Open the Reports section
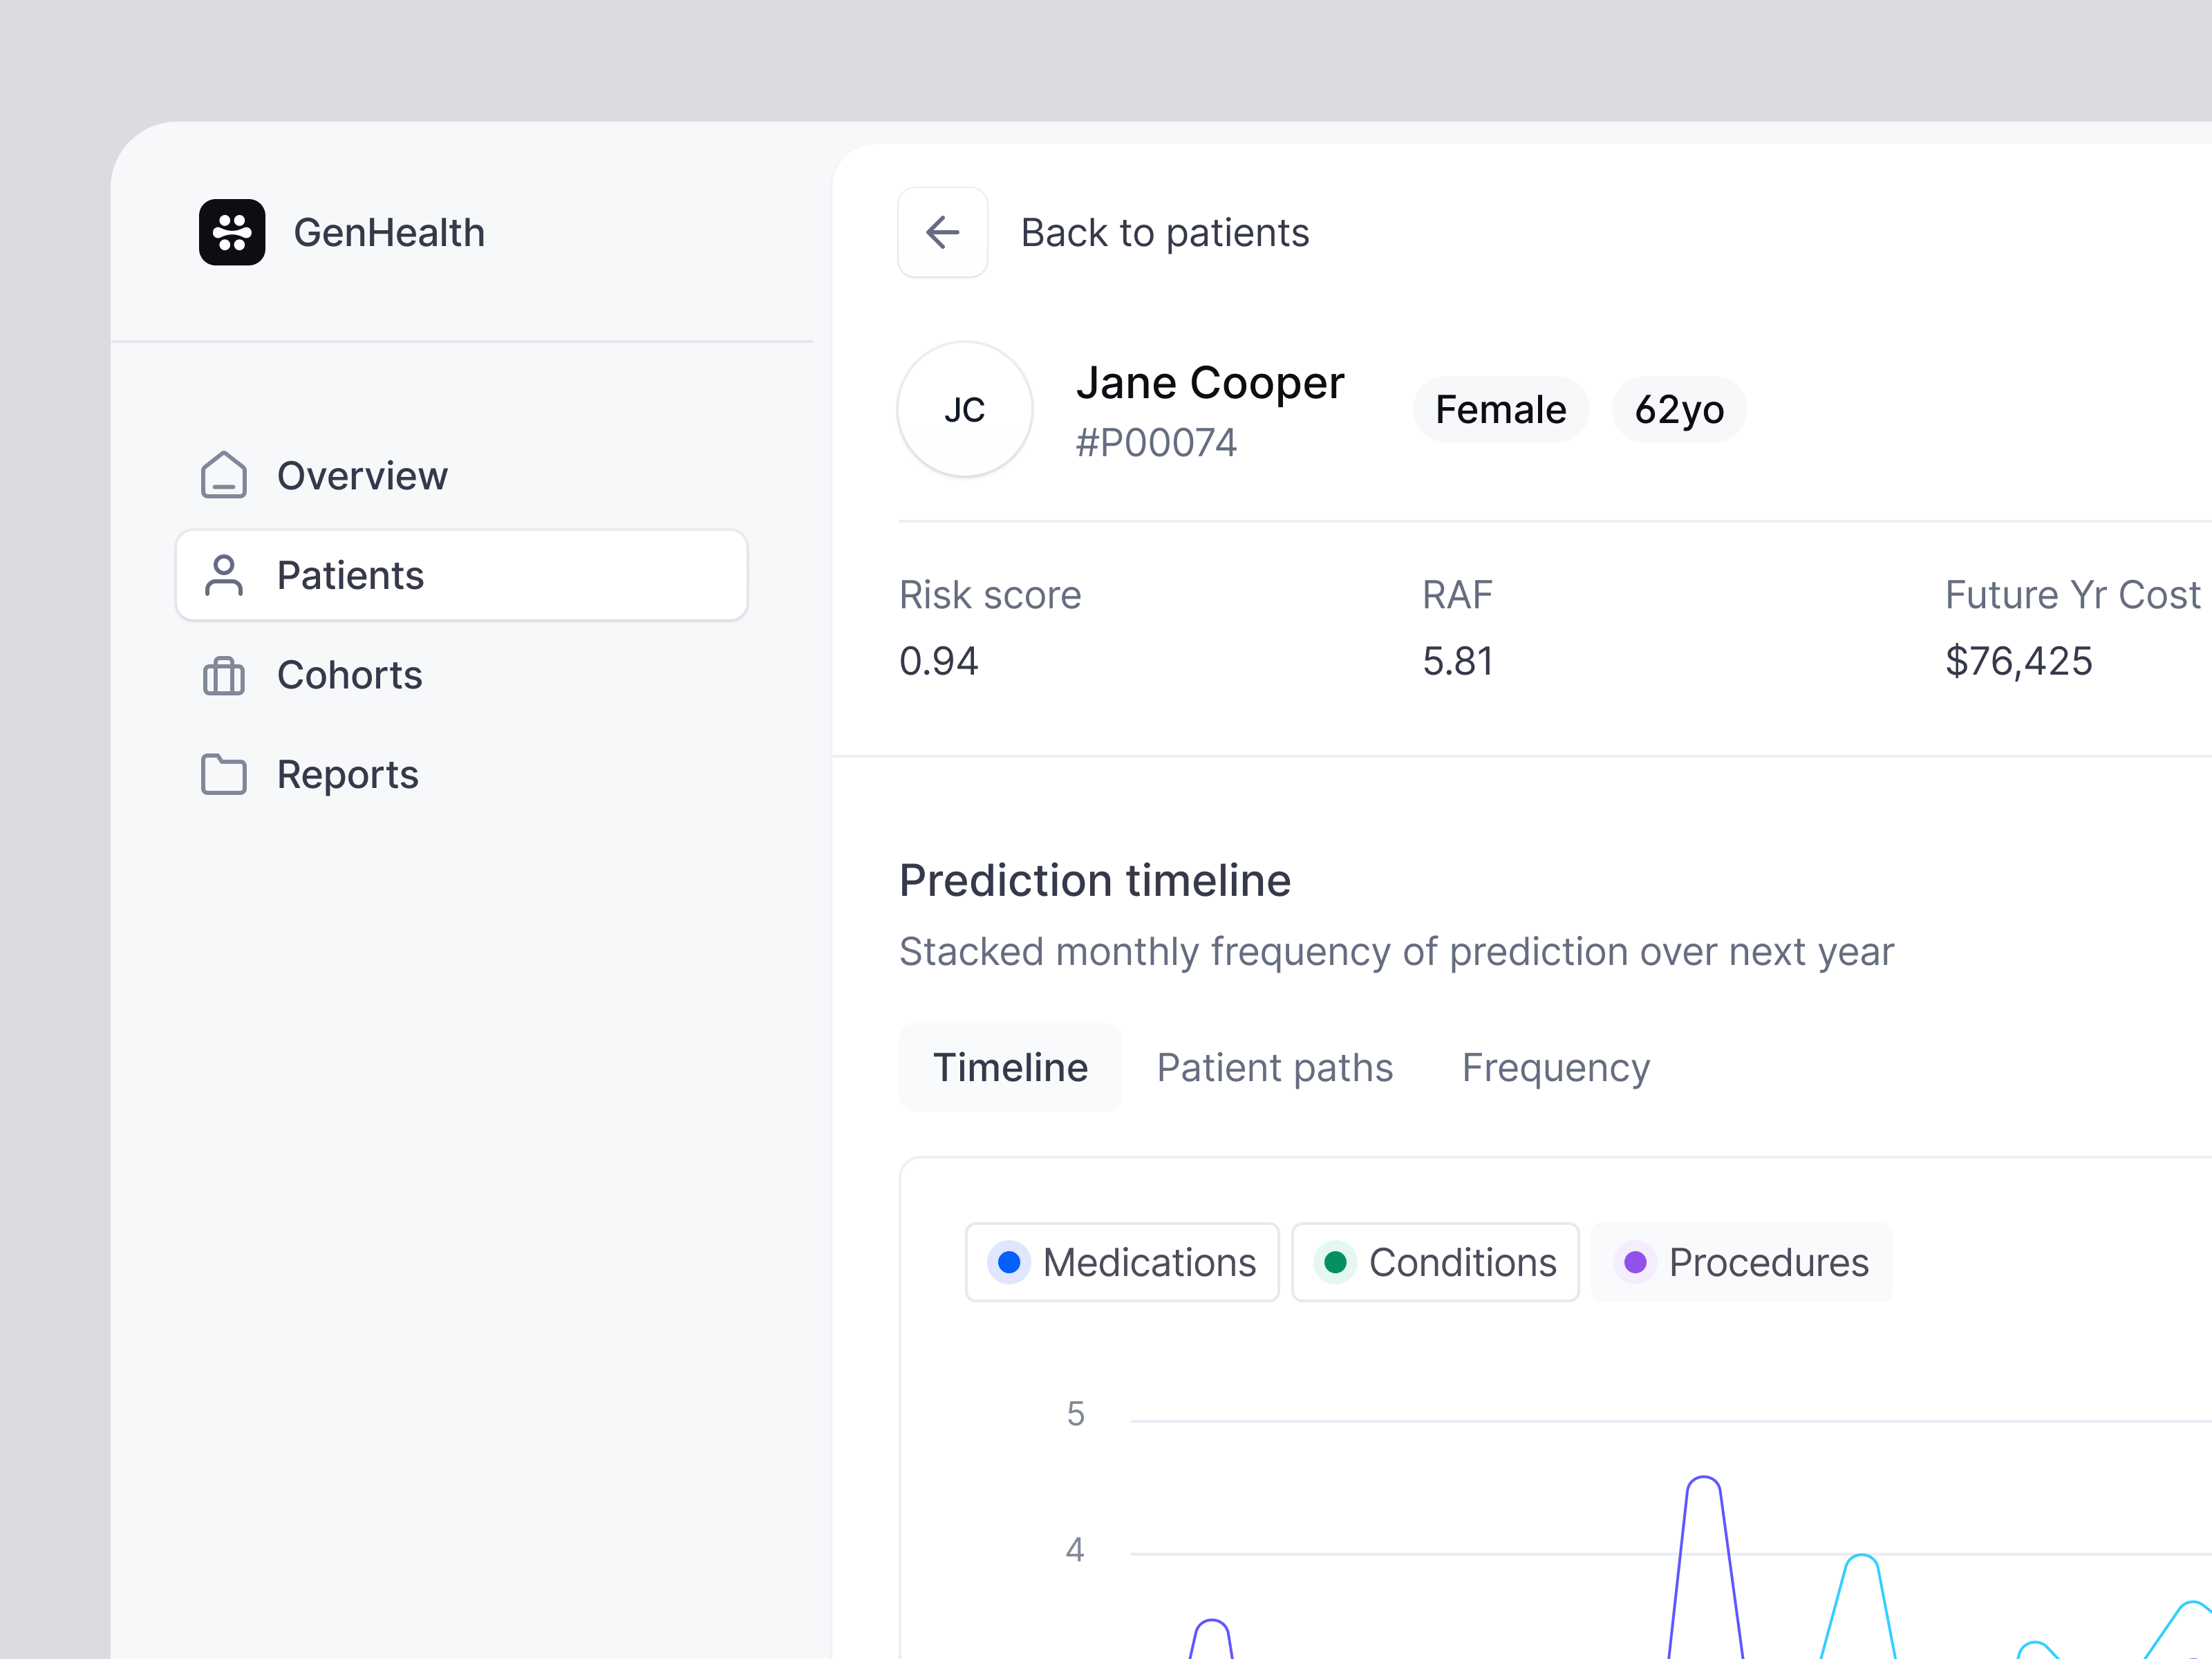 (x=461, y=774)
